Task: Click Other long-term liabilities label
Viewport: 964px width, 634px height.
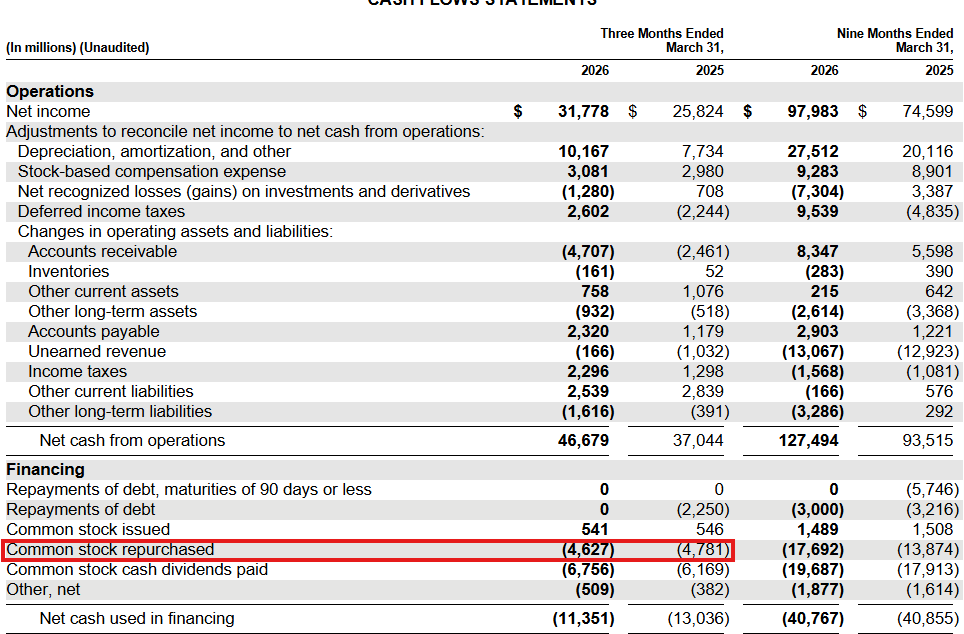Action: 120,411
